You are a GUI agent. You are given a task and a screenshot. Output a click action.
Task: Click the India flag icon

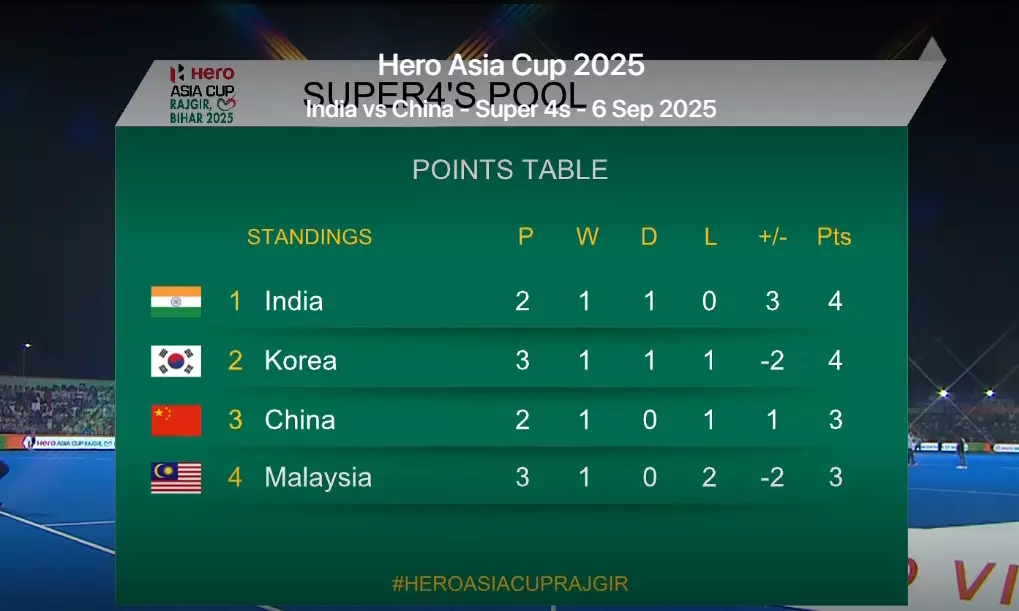click(x=176, y=301)
